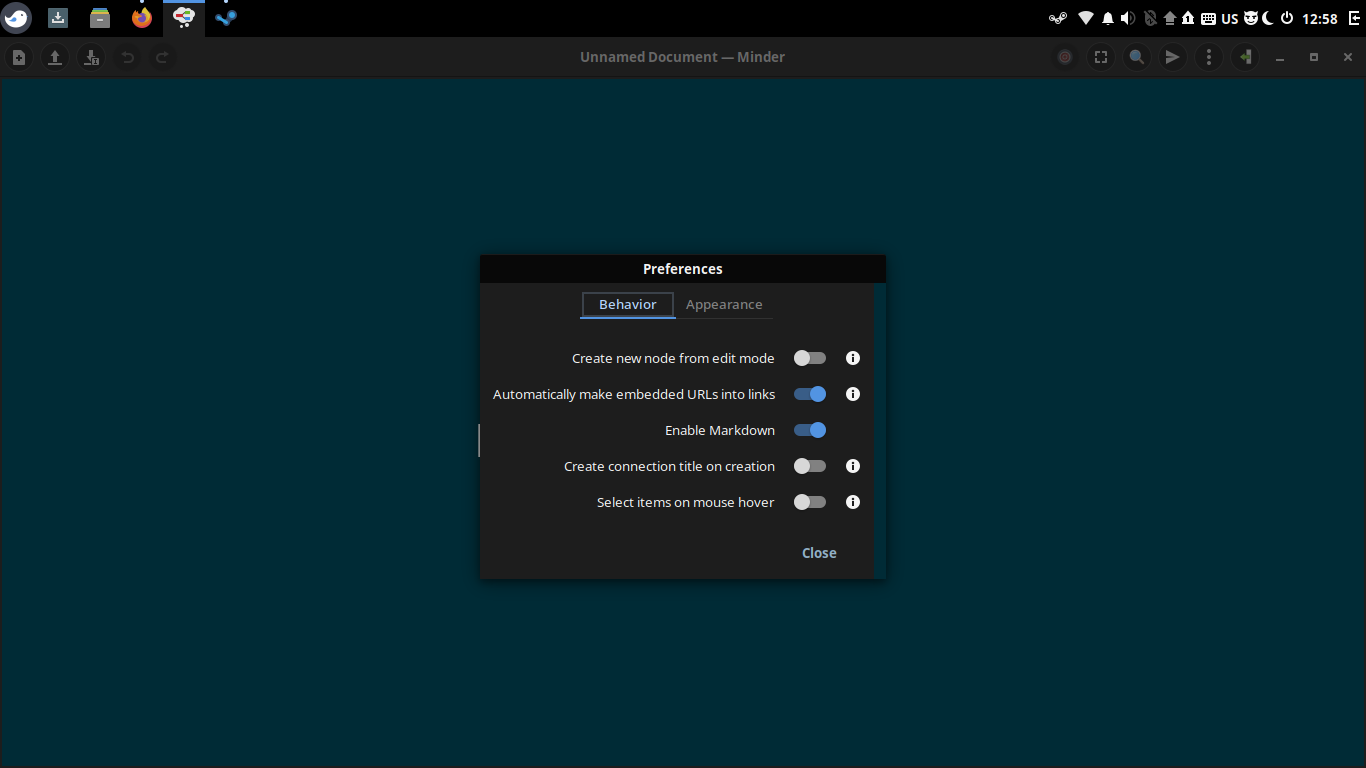1366x768 pixels.
Task: Enable creating new node from edit mode
Action: pyautogui.click(x=809, y=358)
